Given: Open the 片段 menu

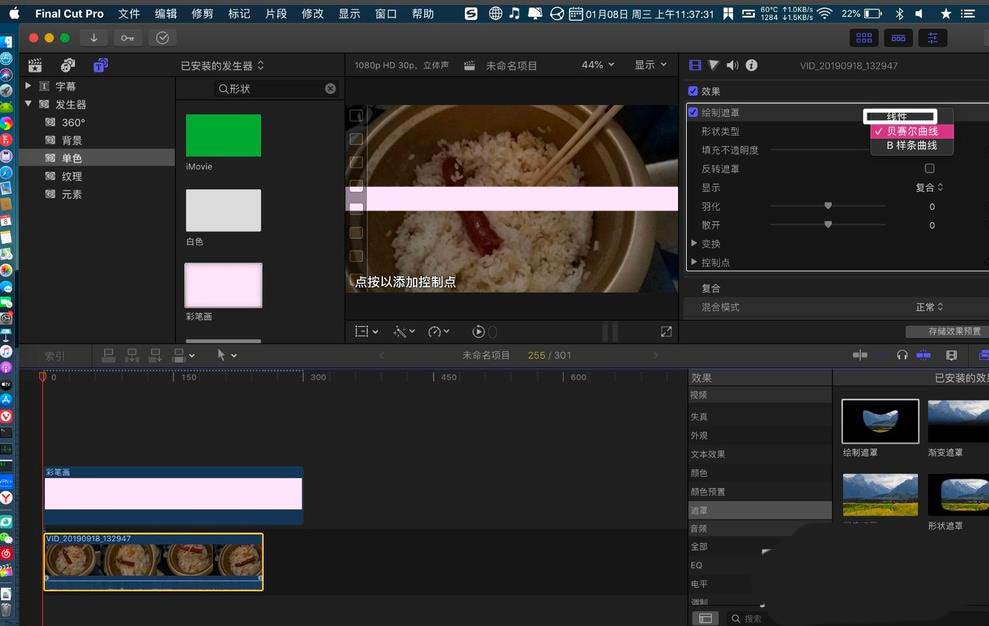Looking at the screenshot, I should click(276, 13).
